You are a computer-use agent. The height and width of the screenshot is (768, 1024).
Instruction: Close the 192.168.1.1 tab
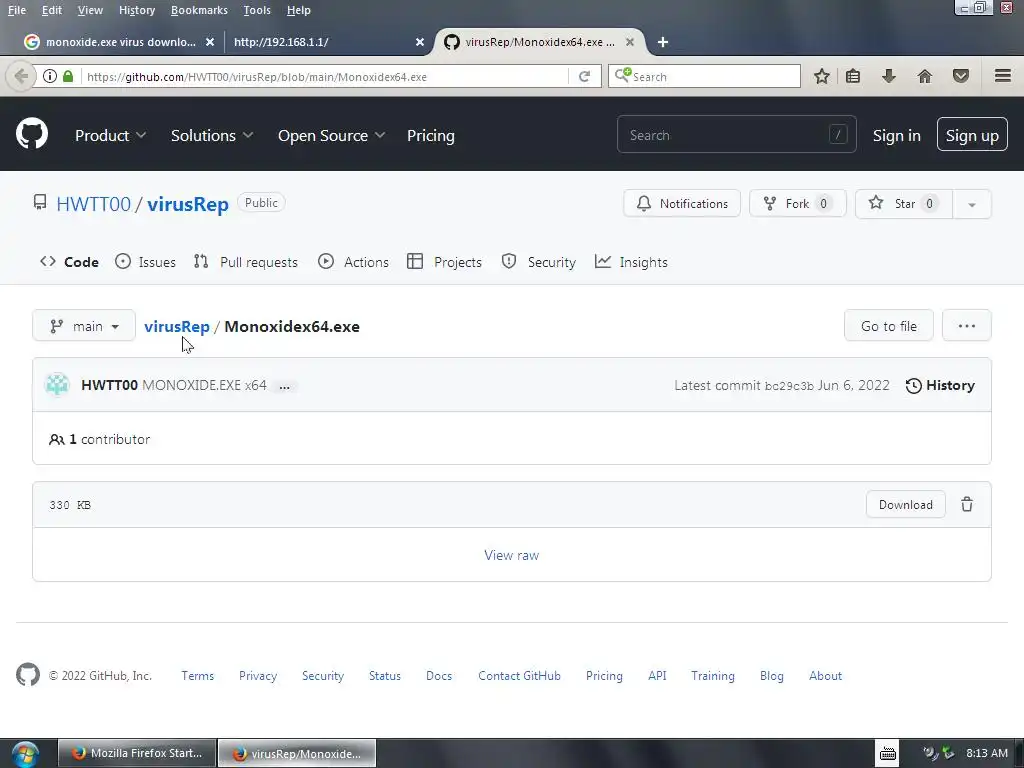coord(420,42)
